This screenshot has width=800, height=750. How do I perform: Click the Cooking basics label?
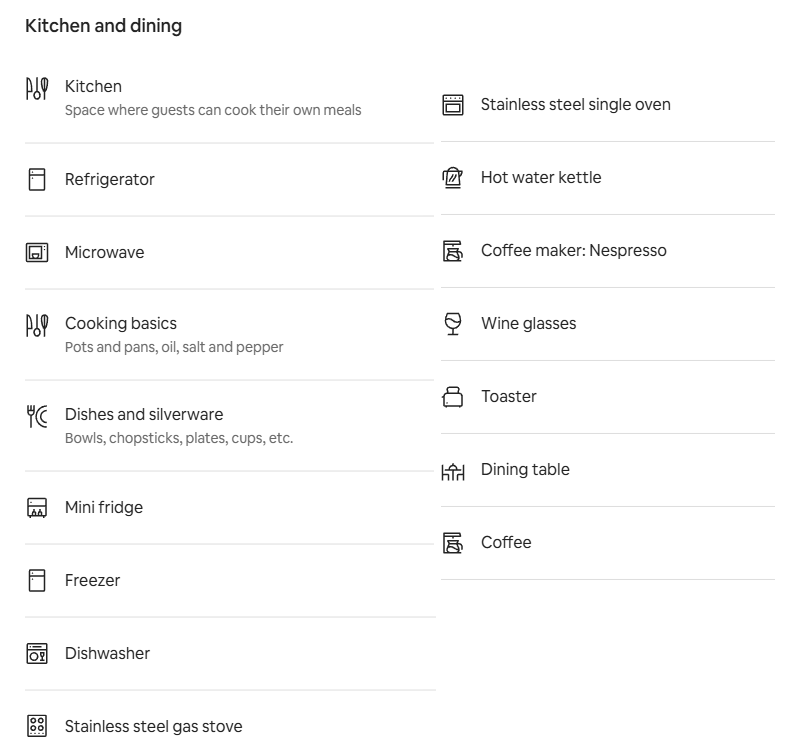coord(121,323)
